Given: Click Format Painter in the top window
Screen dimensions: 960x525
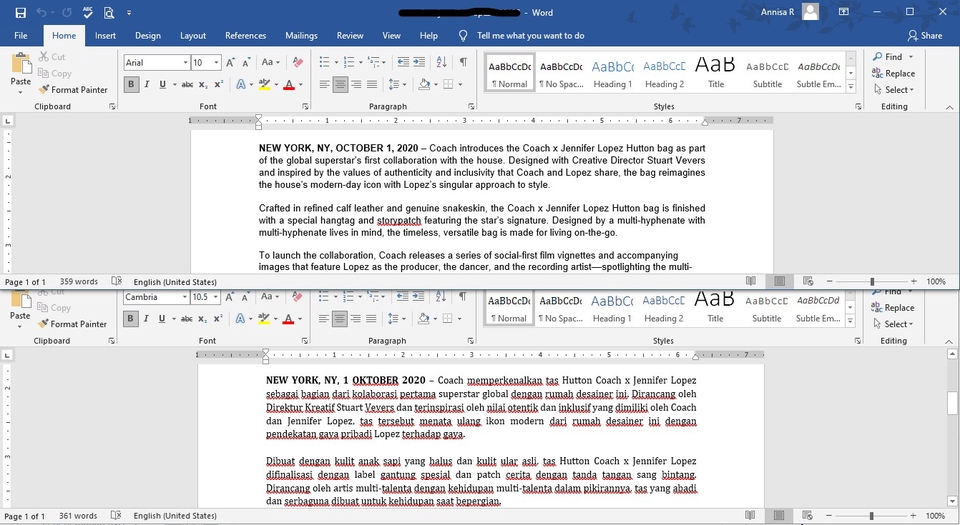Looking at the screenshot, I should tap(73, 90).
